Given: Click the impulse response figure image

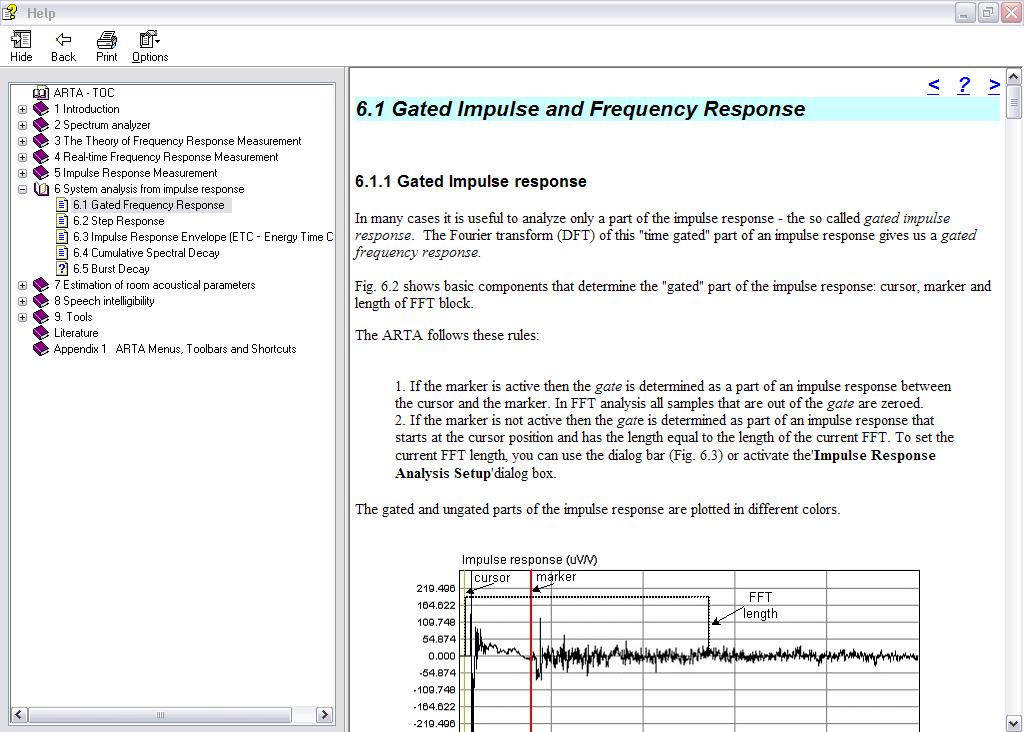Looking at the screenshot, I should (666, 643).
